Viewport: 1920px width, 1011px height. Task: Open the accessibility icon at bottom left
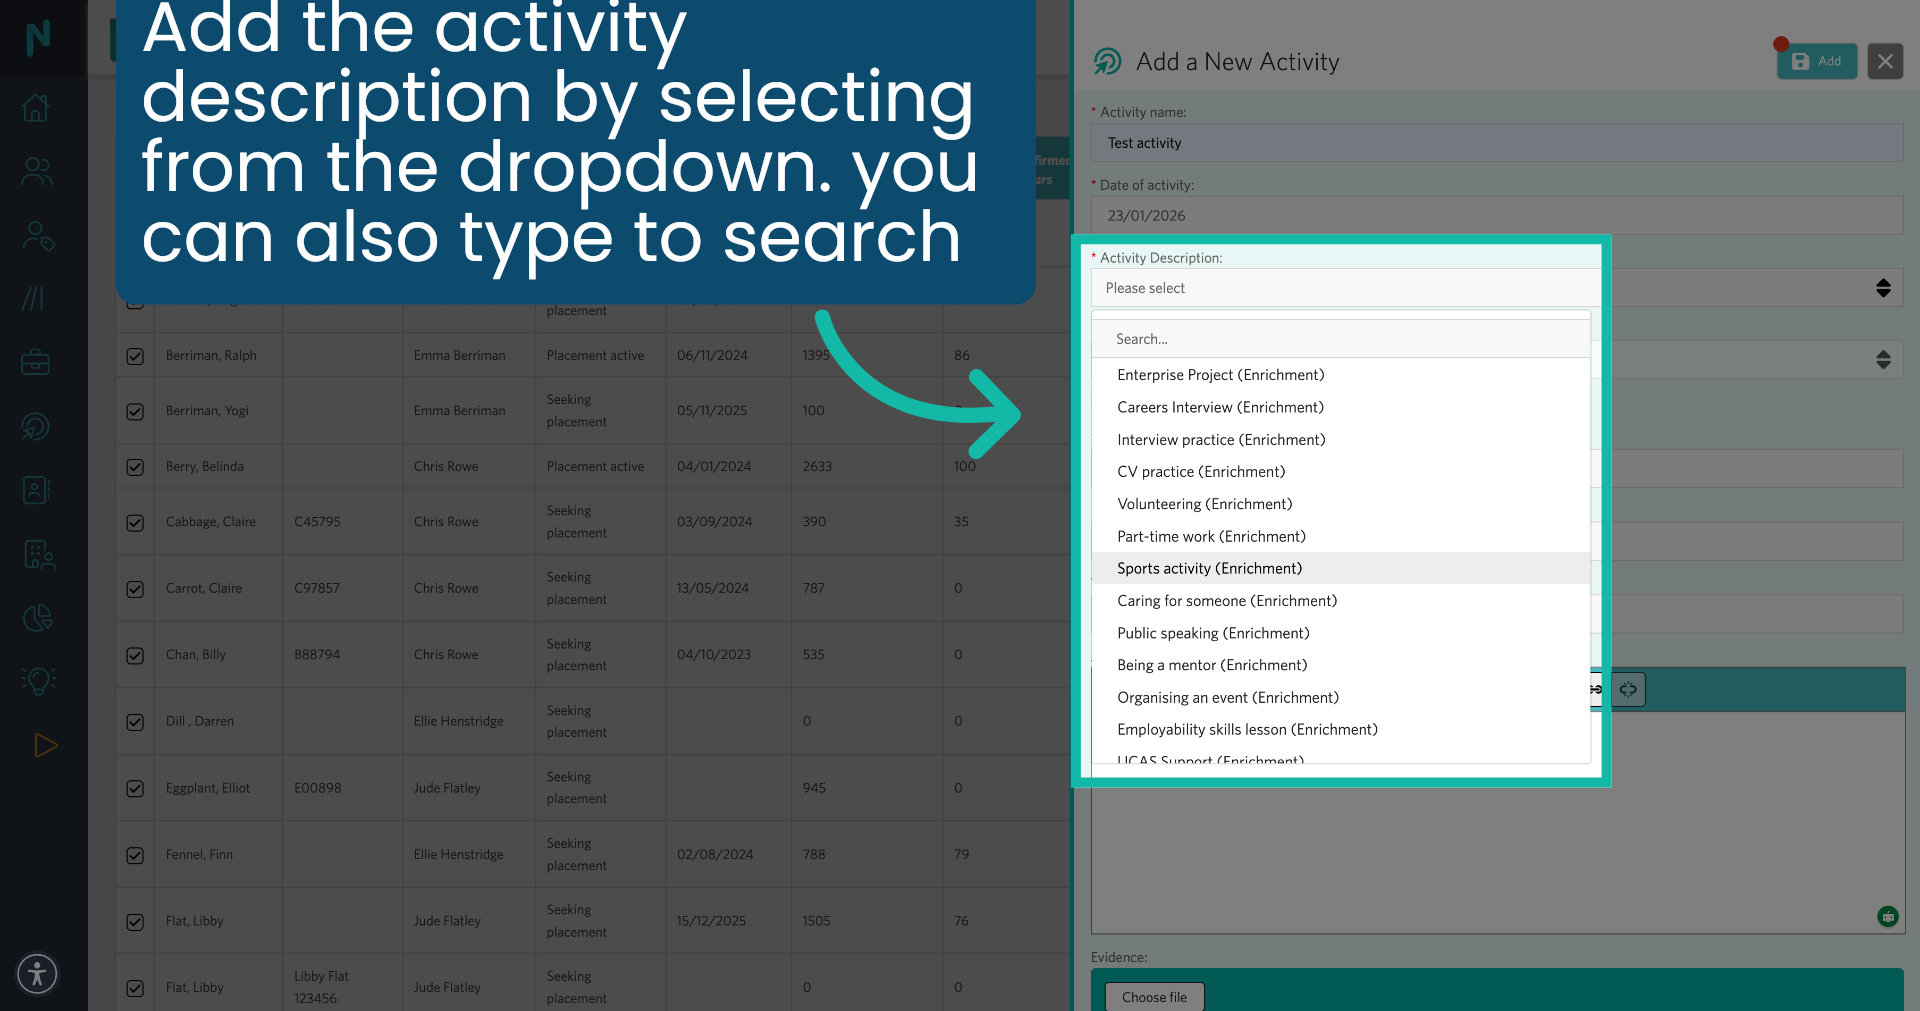37,973
